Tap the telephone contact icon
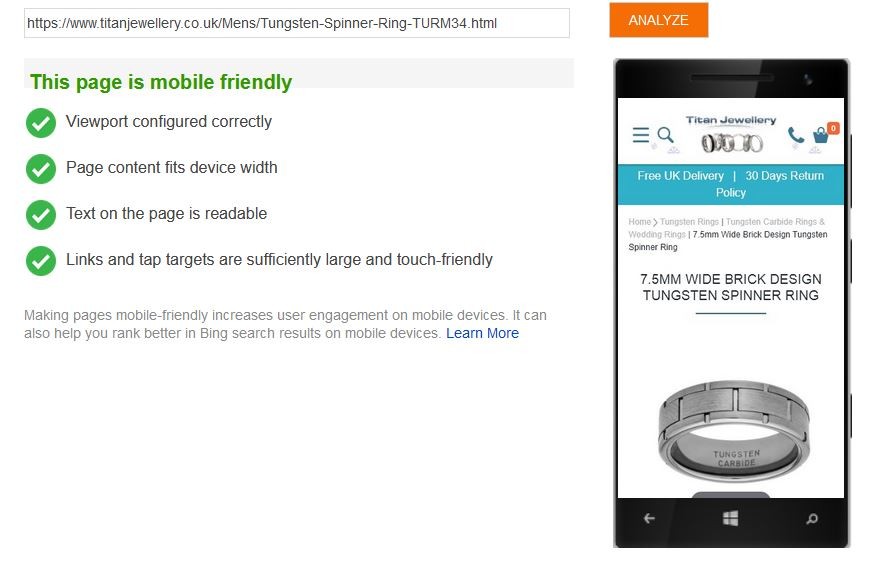 pyautogui.click(x=796, y=135)
